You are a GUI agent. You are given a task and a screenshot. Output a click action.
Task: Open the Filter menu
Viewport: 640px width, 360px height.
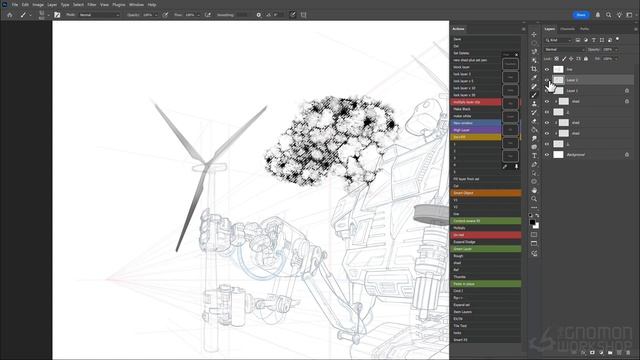click(x=92, y=4)
